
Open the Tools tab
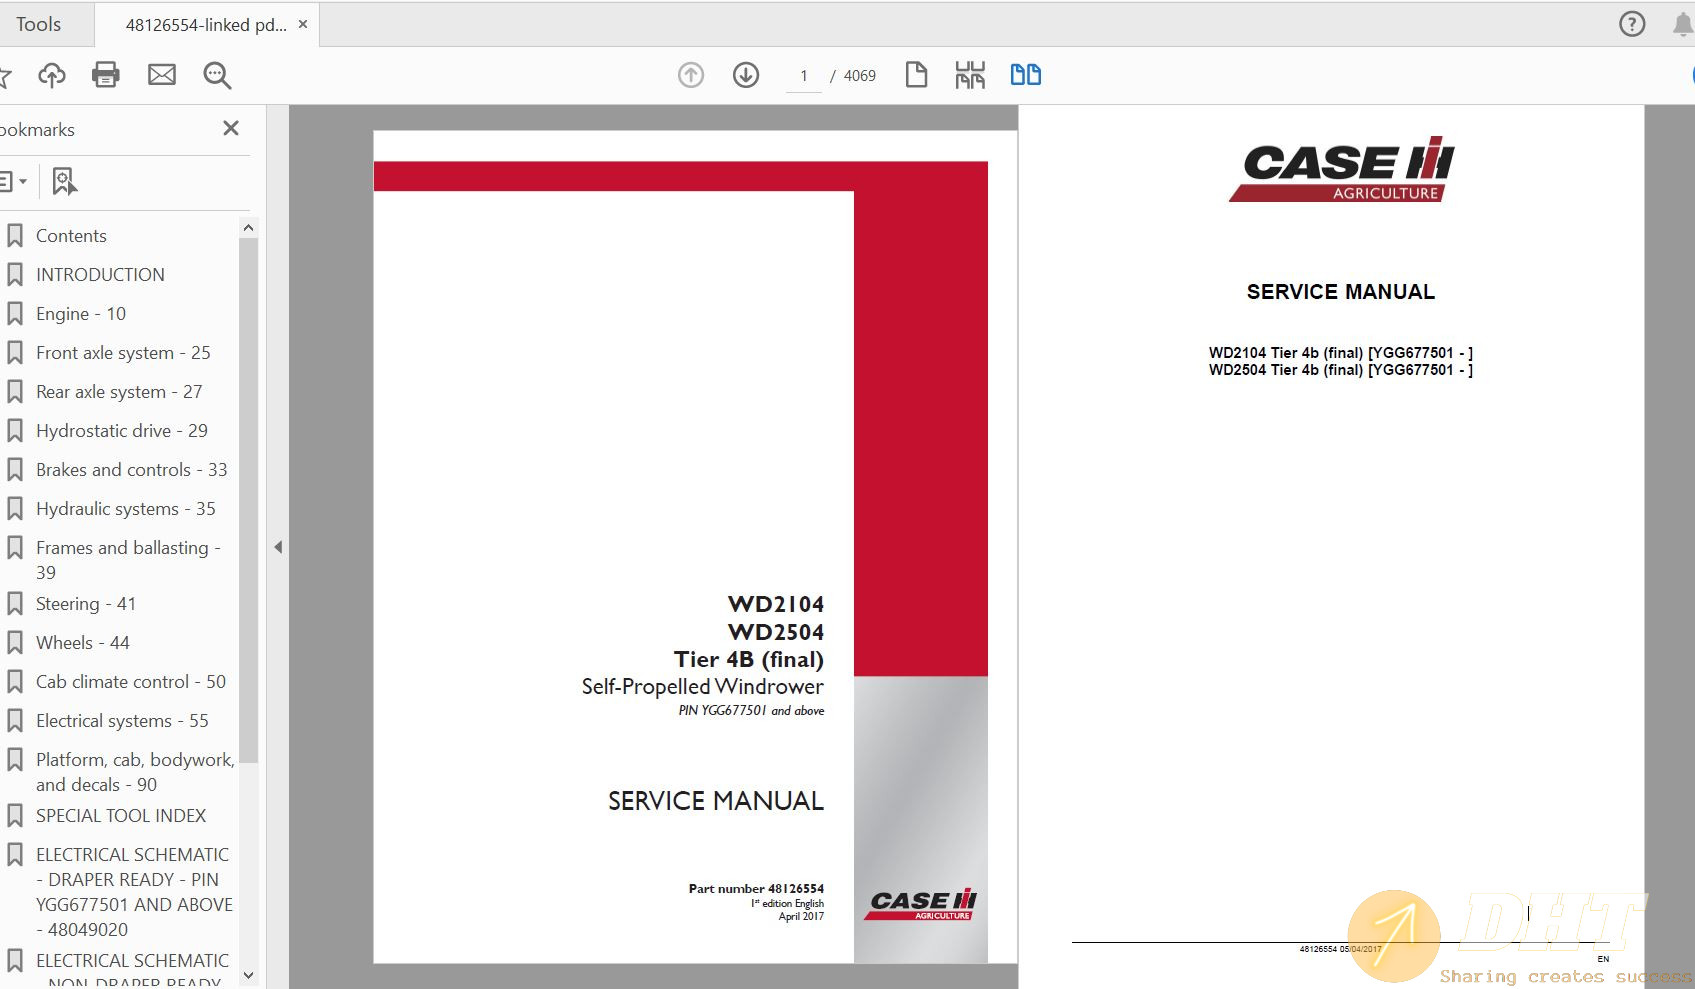pyautogui.click(x=38, y=24)
